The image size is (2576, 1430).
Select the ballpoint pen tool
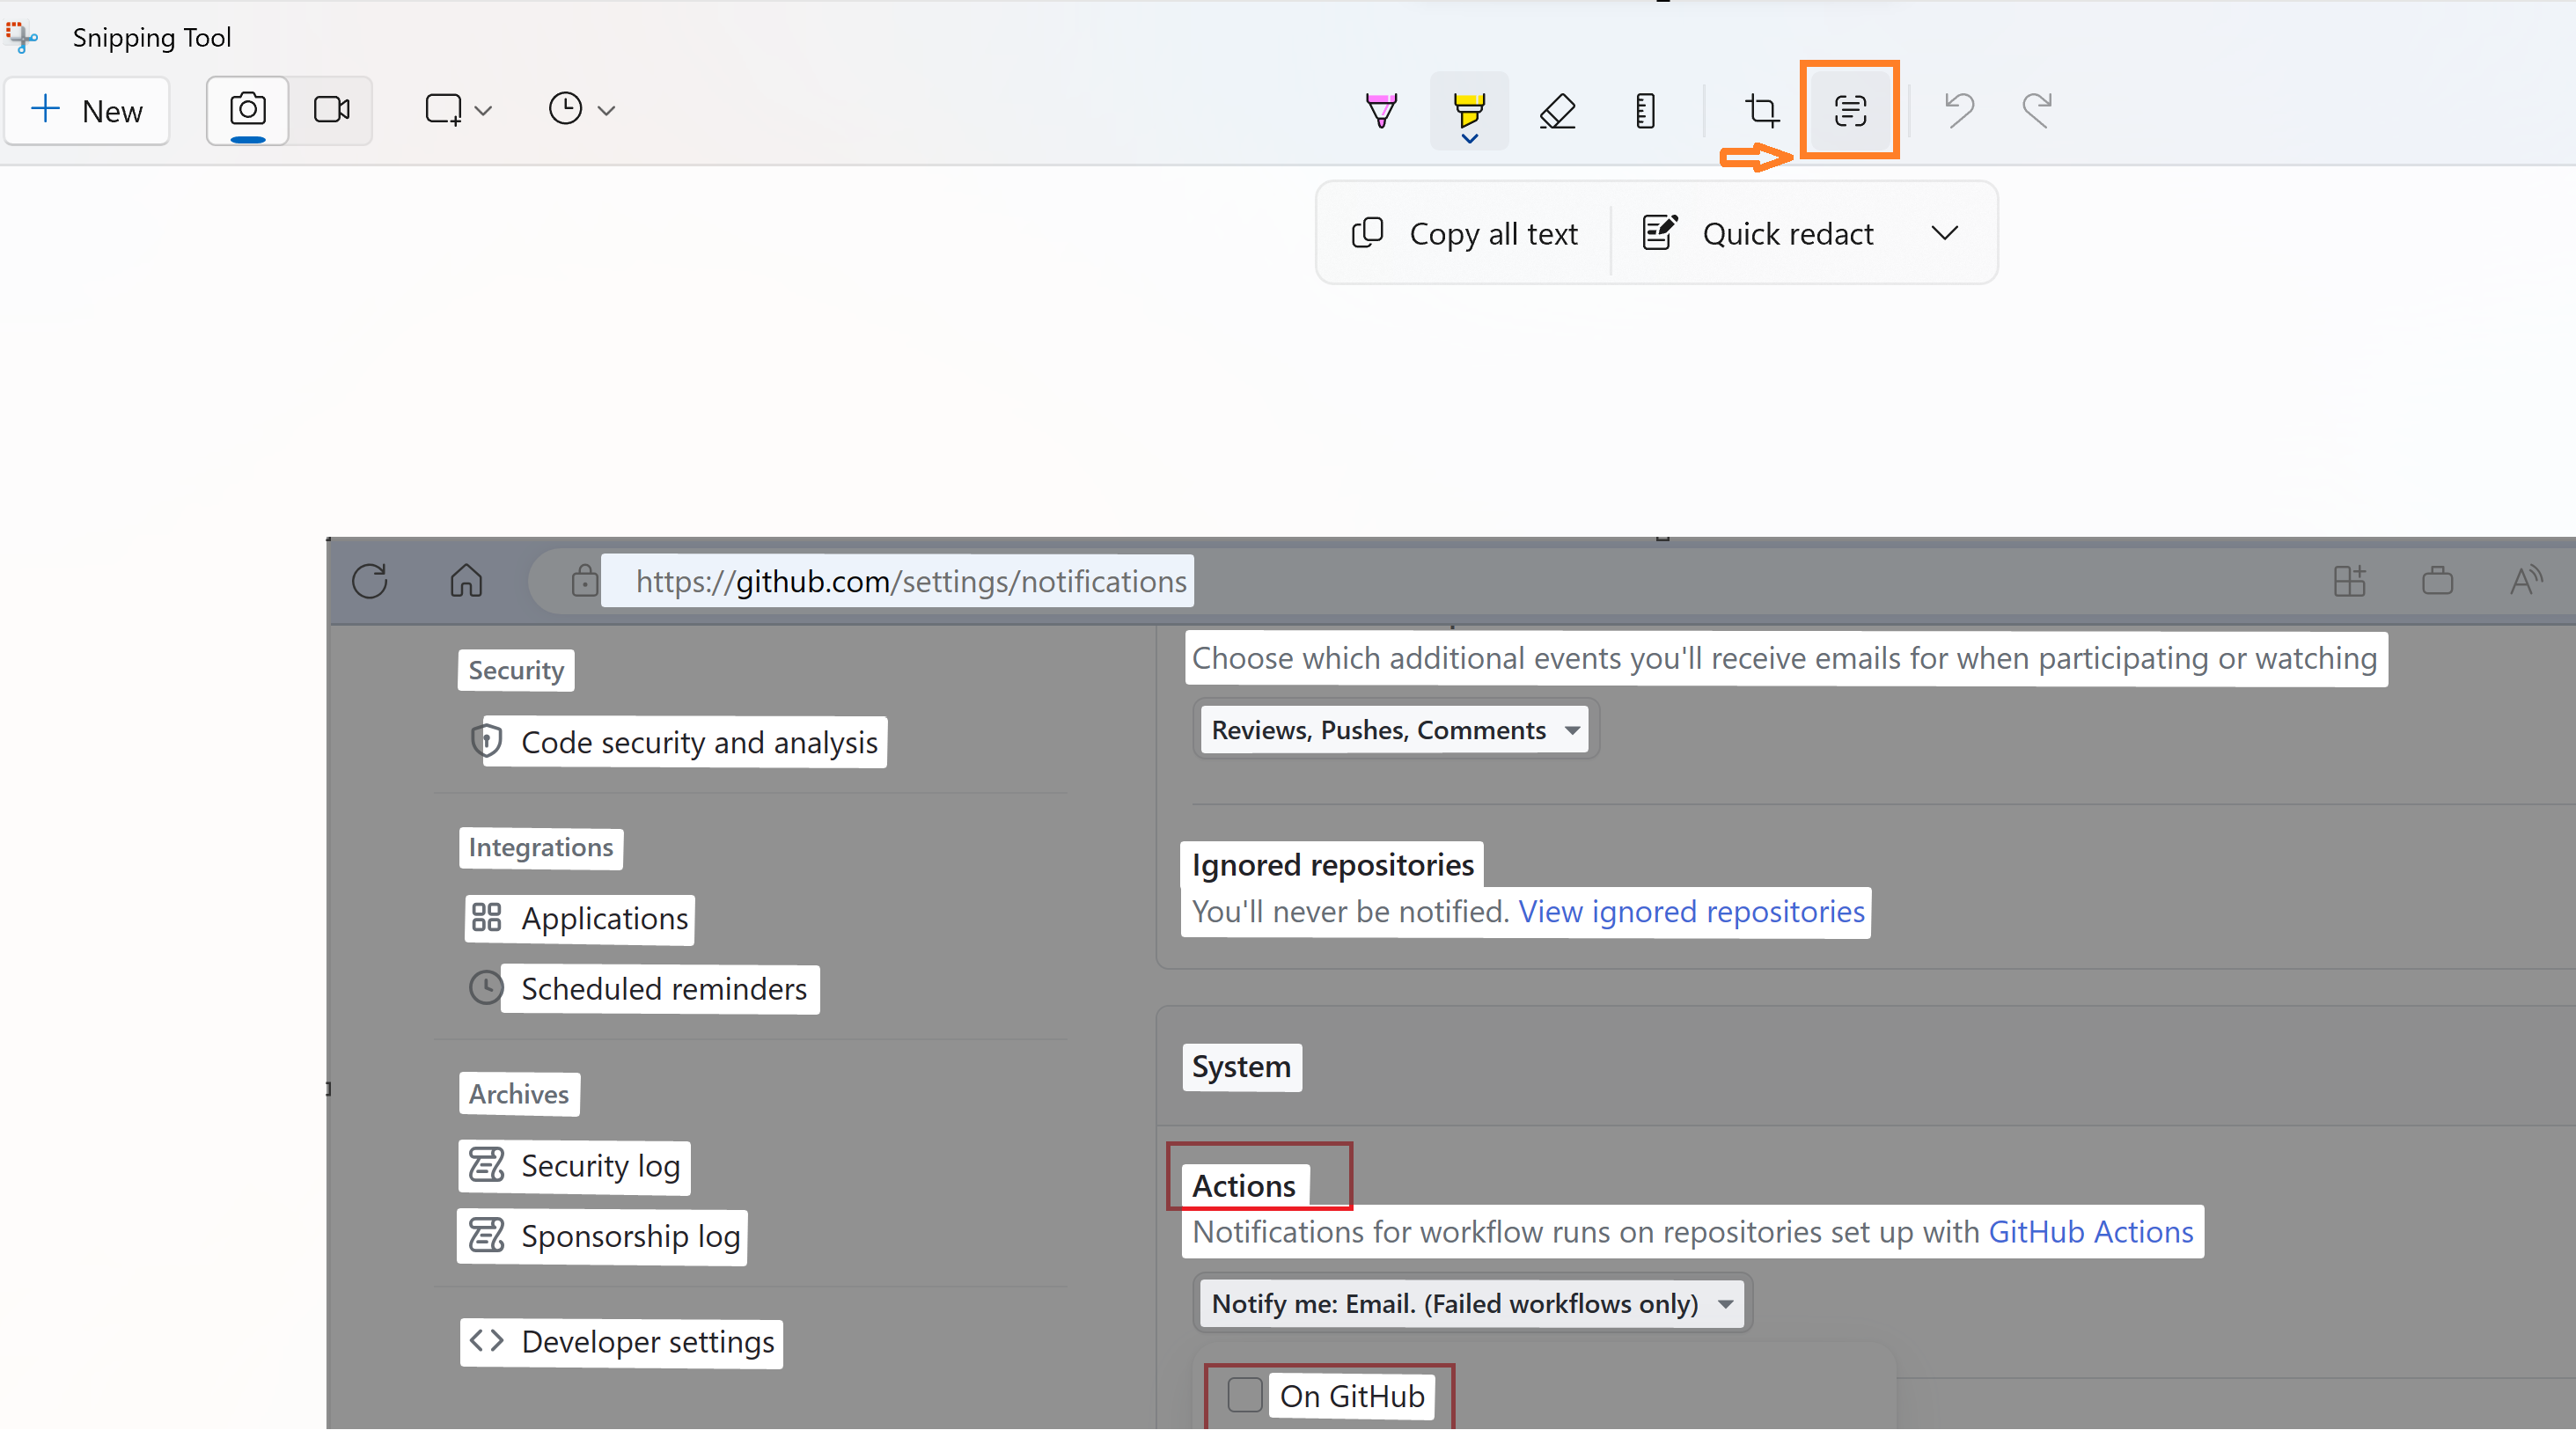tap(1381, 110)
